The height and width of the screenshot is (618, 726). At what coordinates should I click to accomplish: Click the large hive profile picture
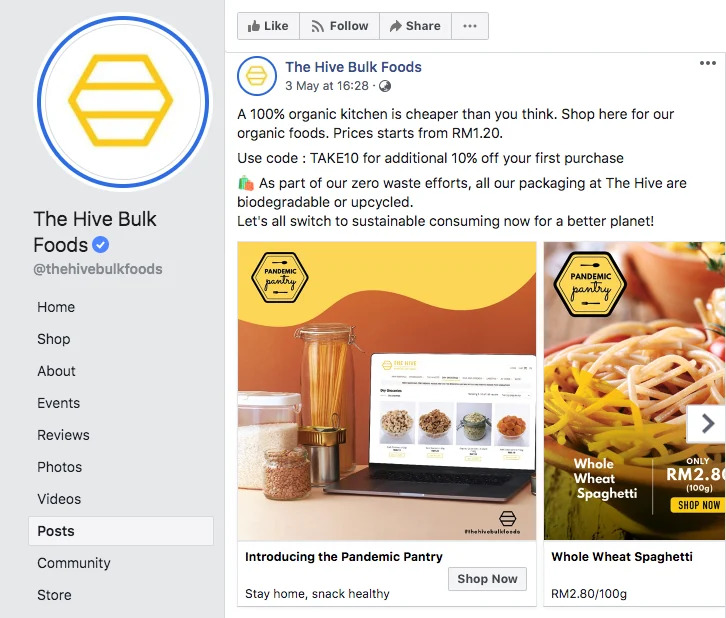click(x=123, y=101)
